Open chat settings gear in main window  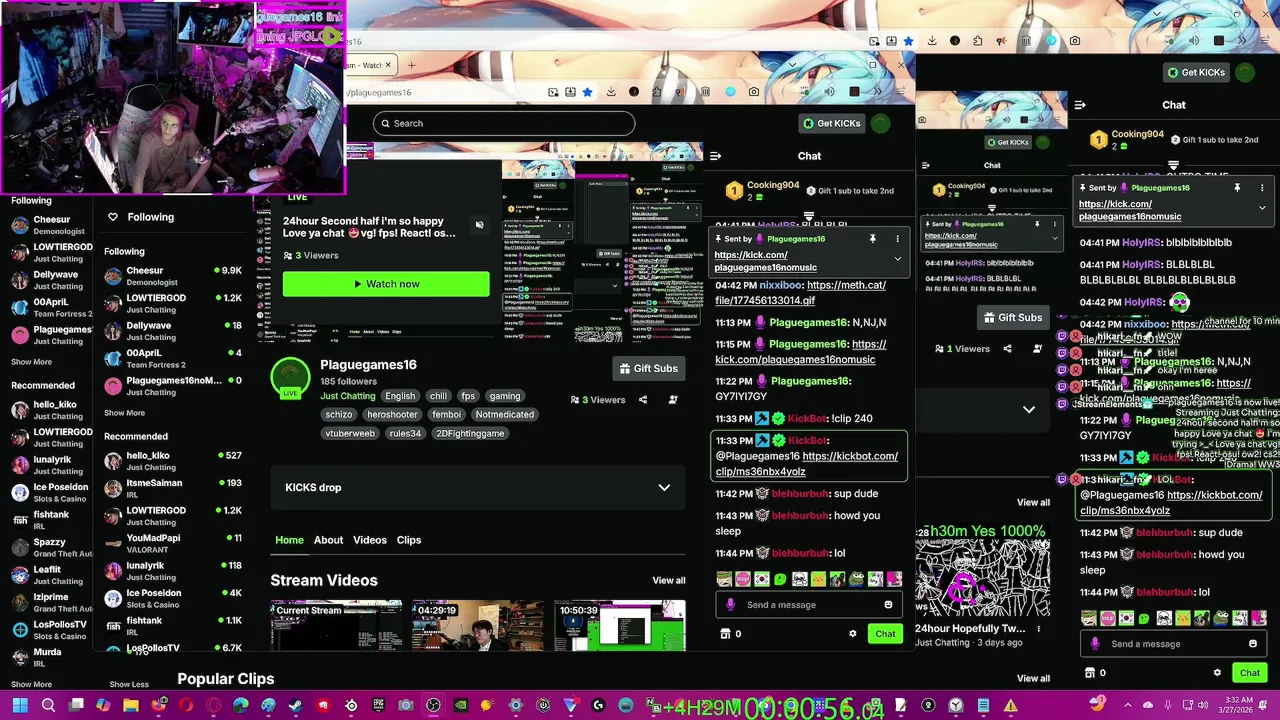pos(852,634)
